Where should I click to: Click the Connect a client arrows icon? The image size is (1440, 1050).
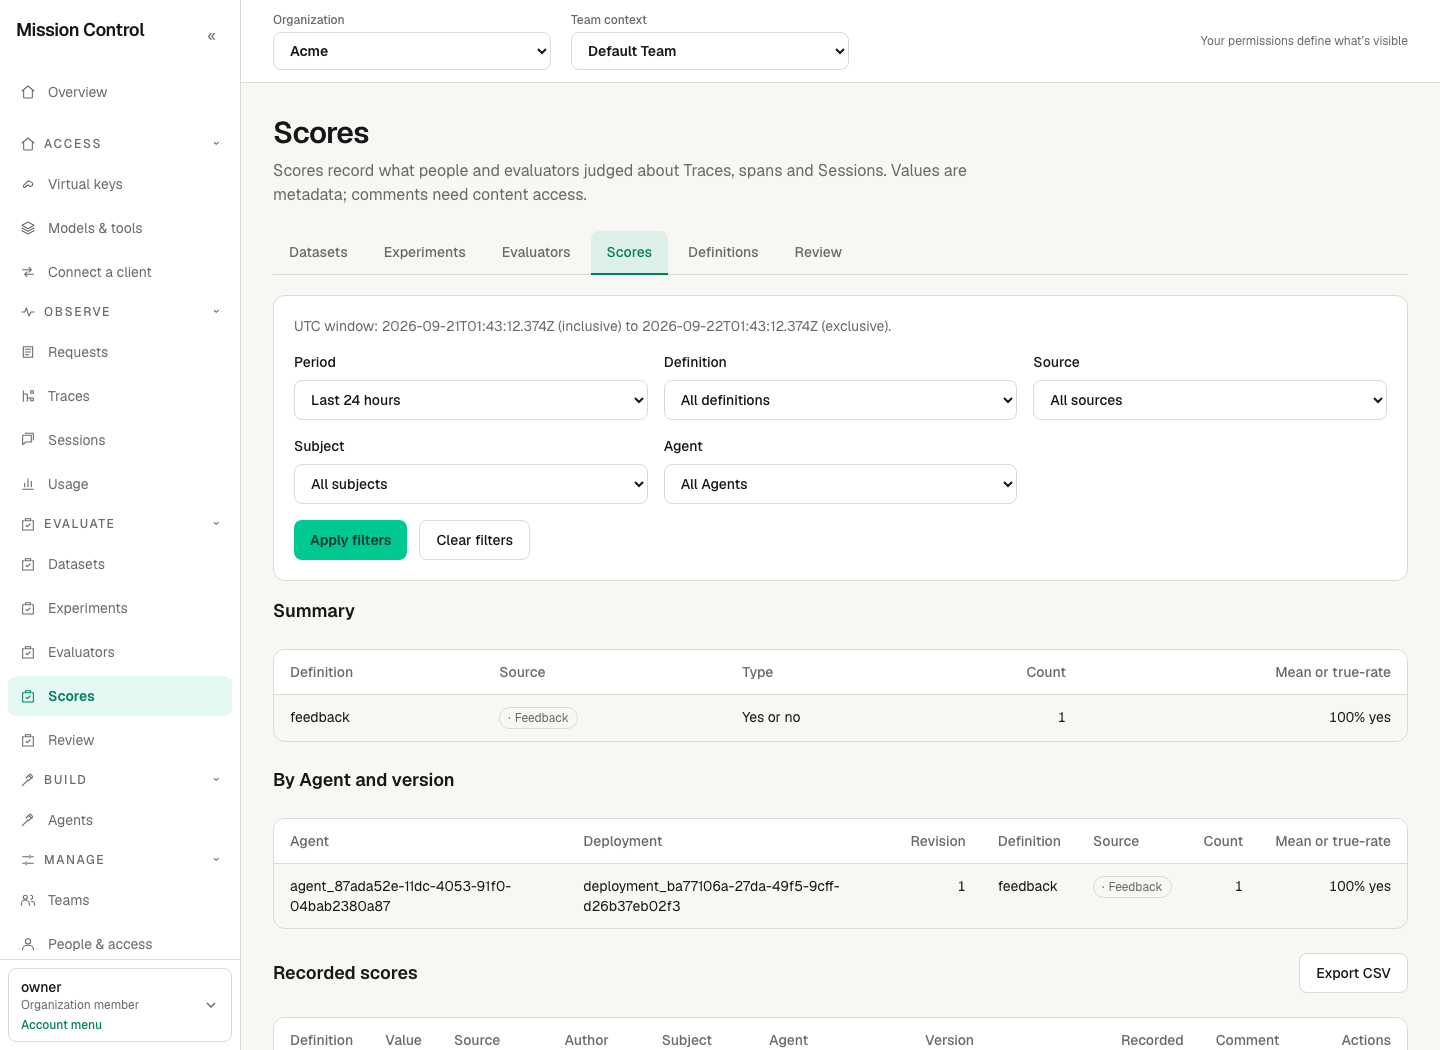[x=28, y=272]
